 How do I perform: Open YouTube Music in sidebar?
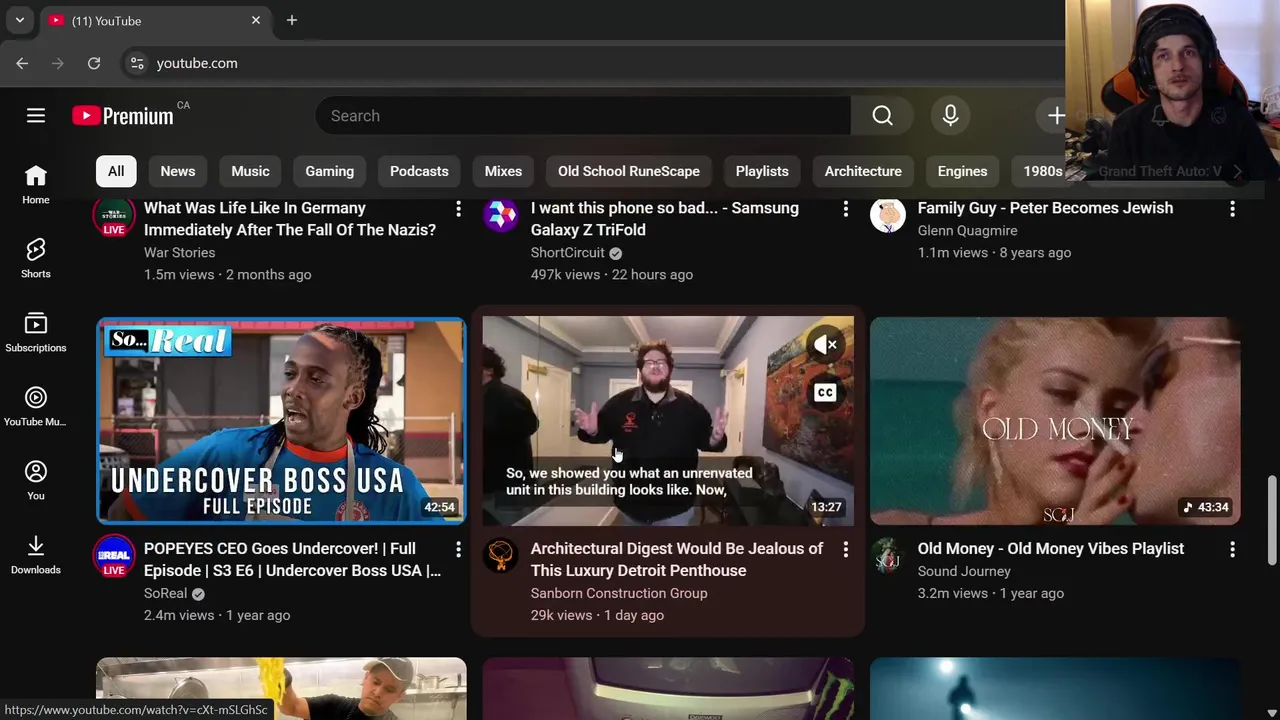[36, 407]
